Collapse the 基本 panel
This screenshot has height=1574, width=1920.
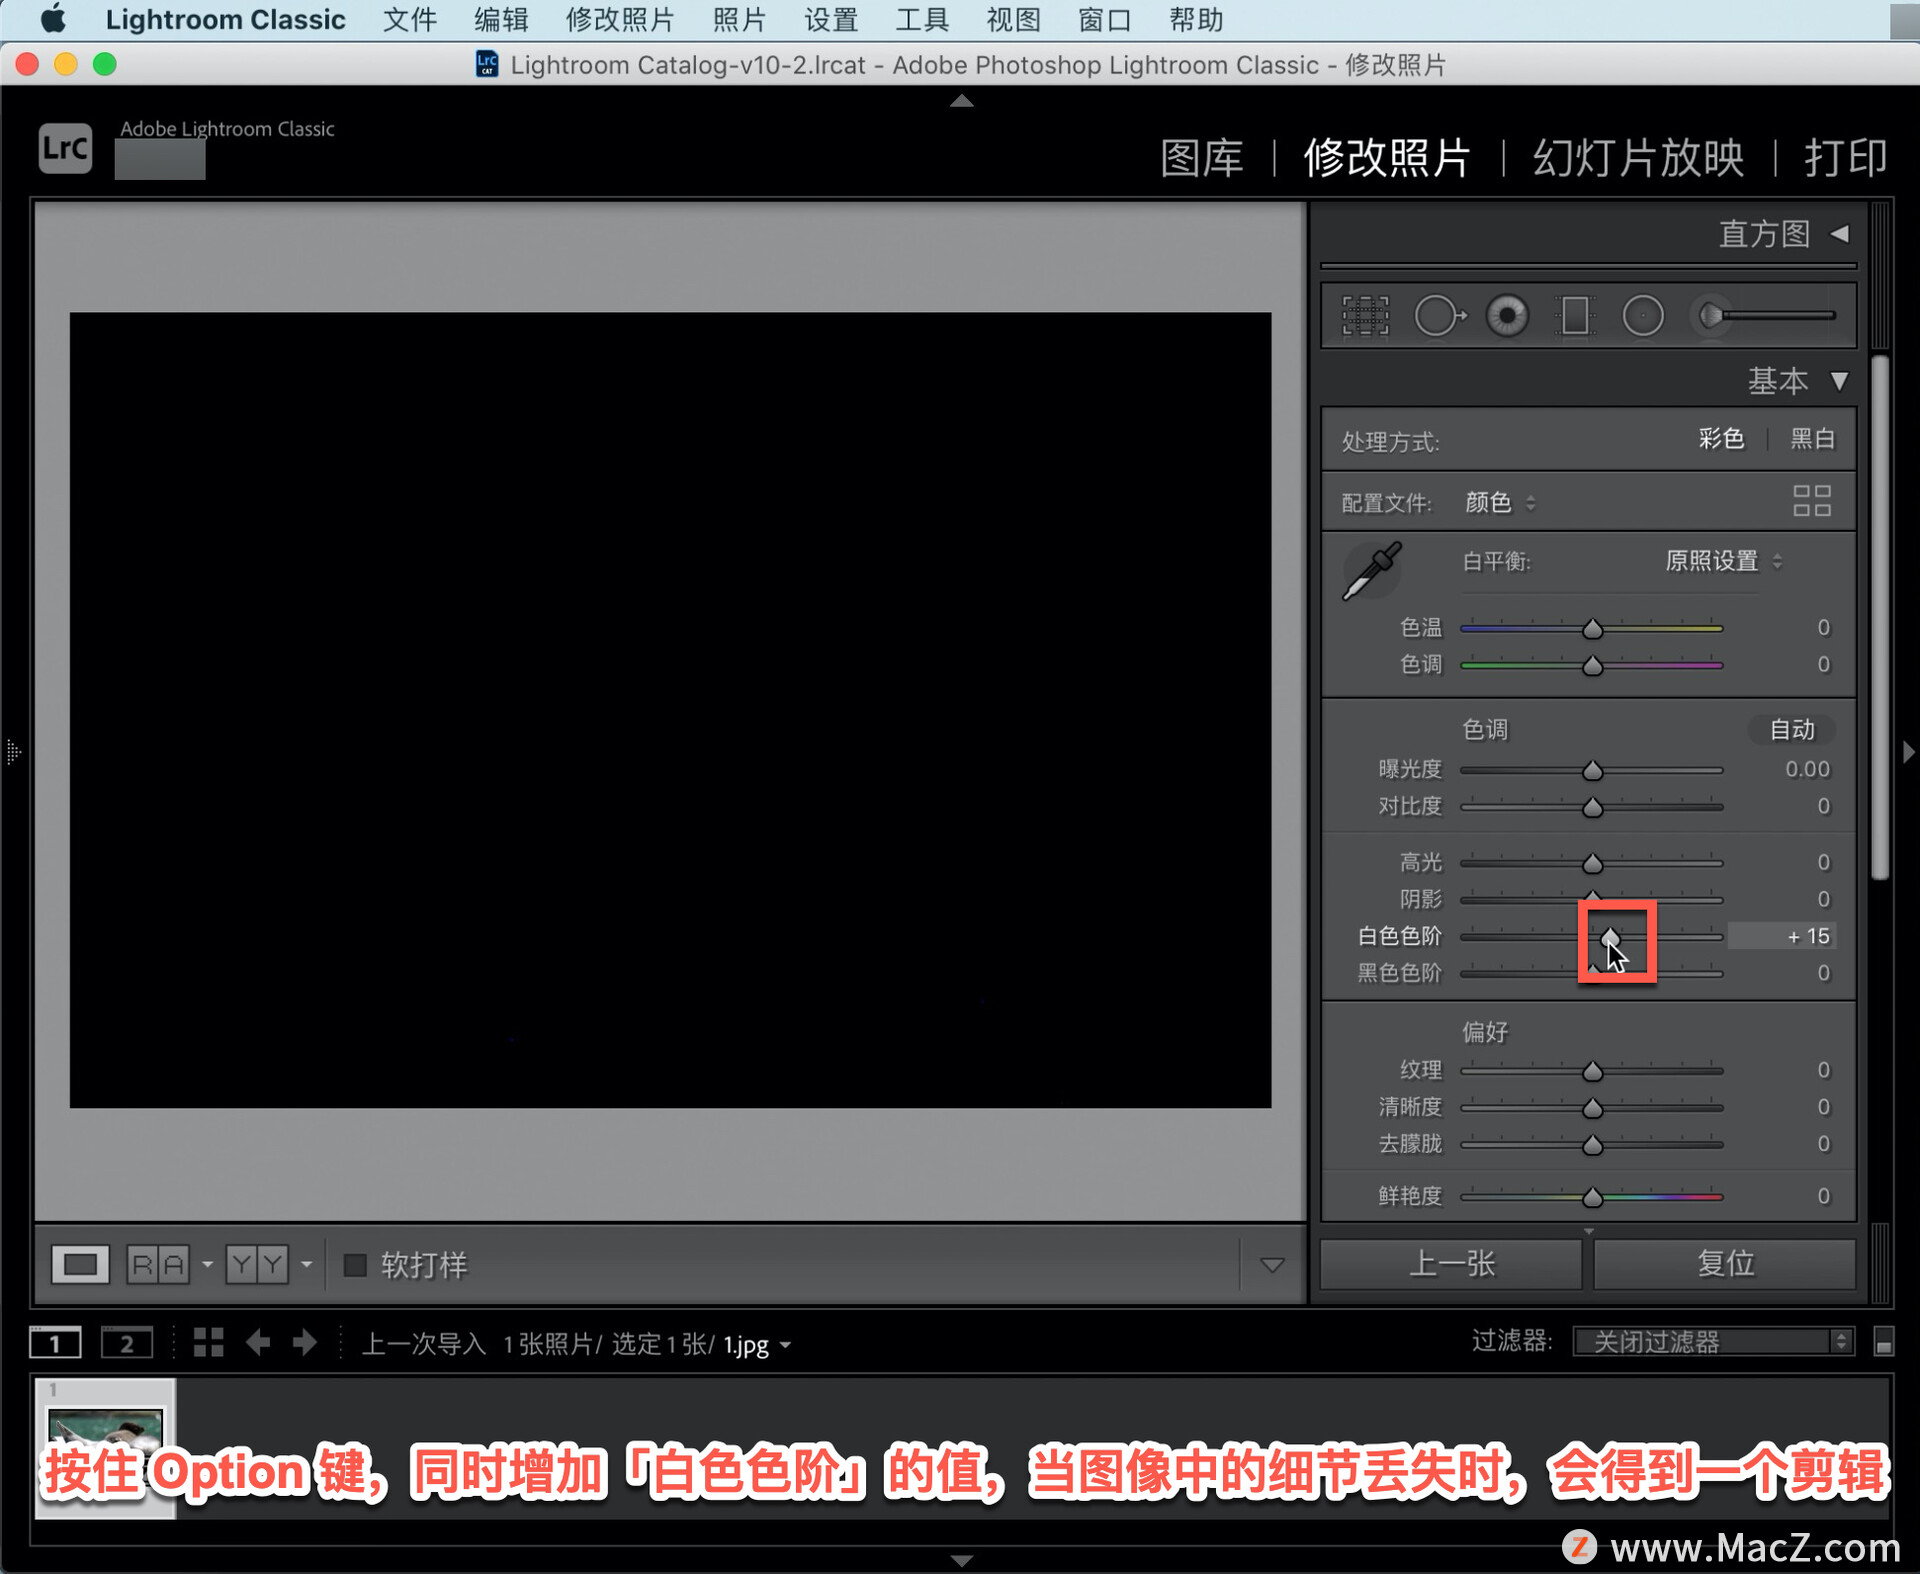click(1839, 381)
